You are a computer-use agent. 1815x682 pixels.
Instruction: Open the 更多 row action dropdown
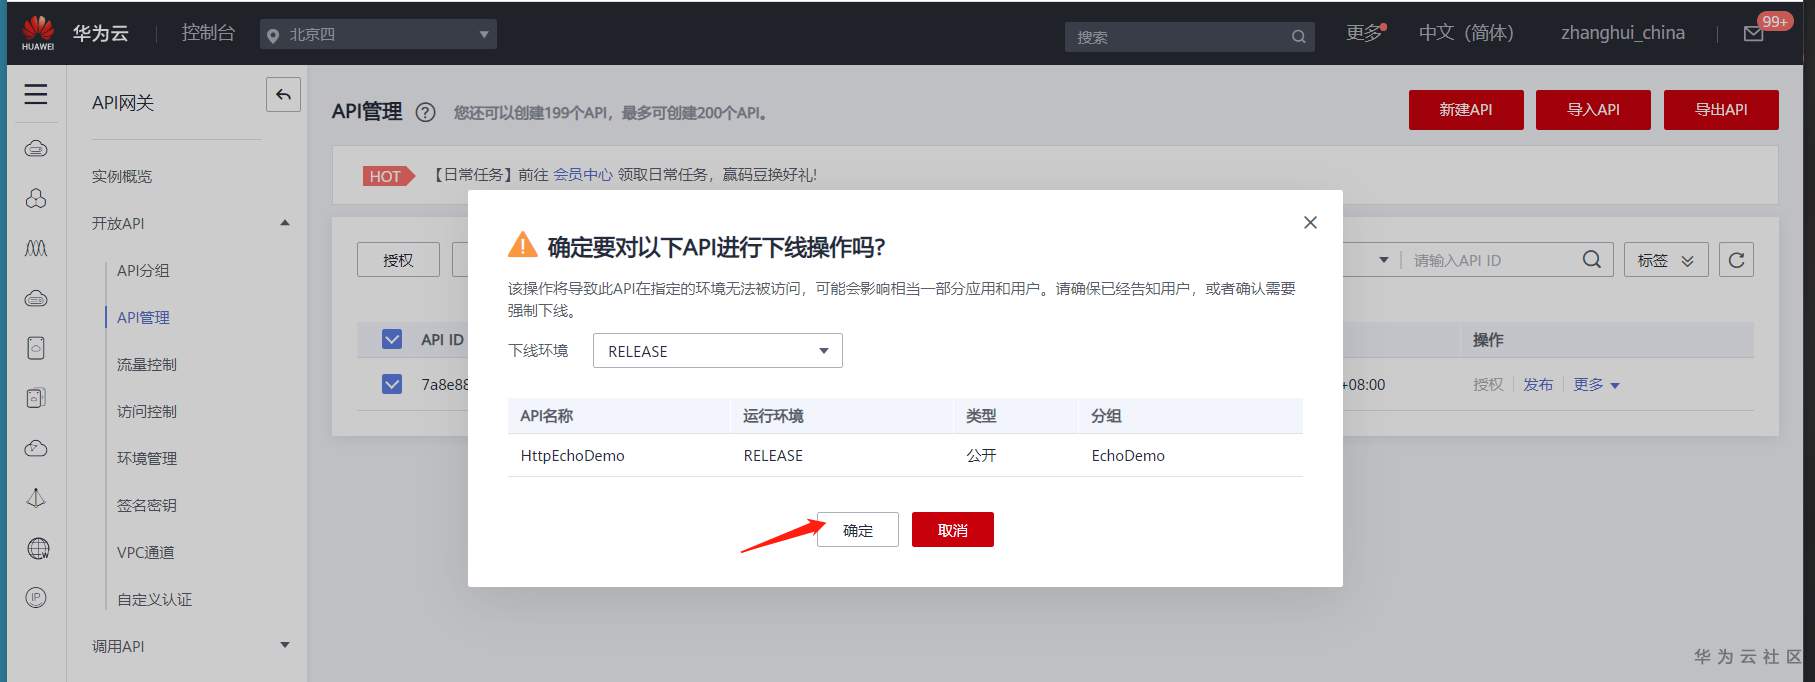click(x=1596, y=384)
